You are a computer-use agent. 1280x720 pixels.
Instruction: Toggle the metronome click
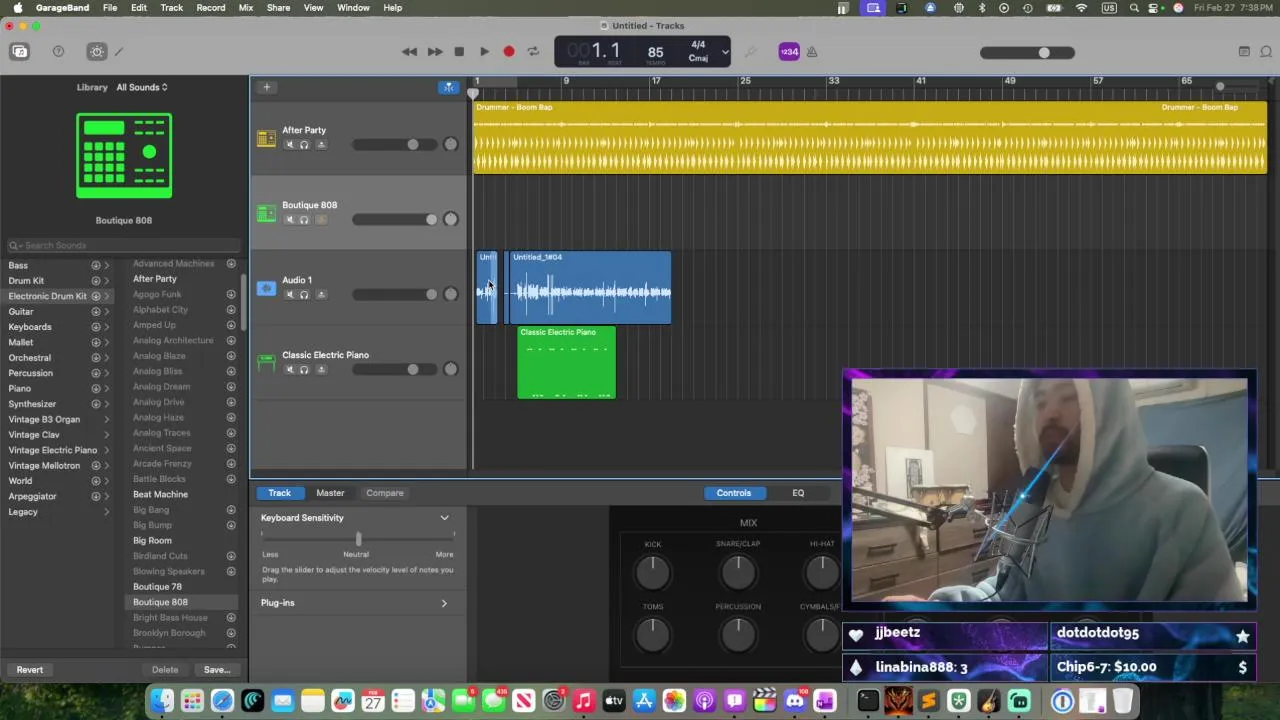tap(812, 52)
